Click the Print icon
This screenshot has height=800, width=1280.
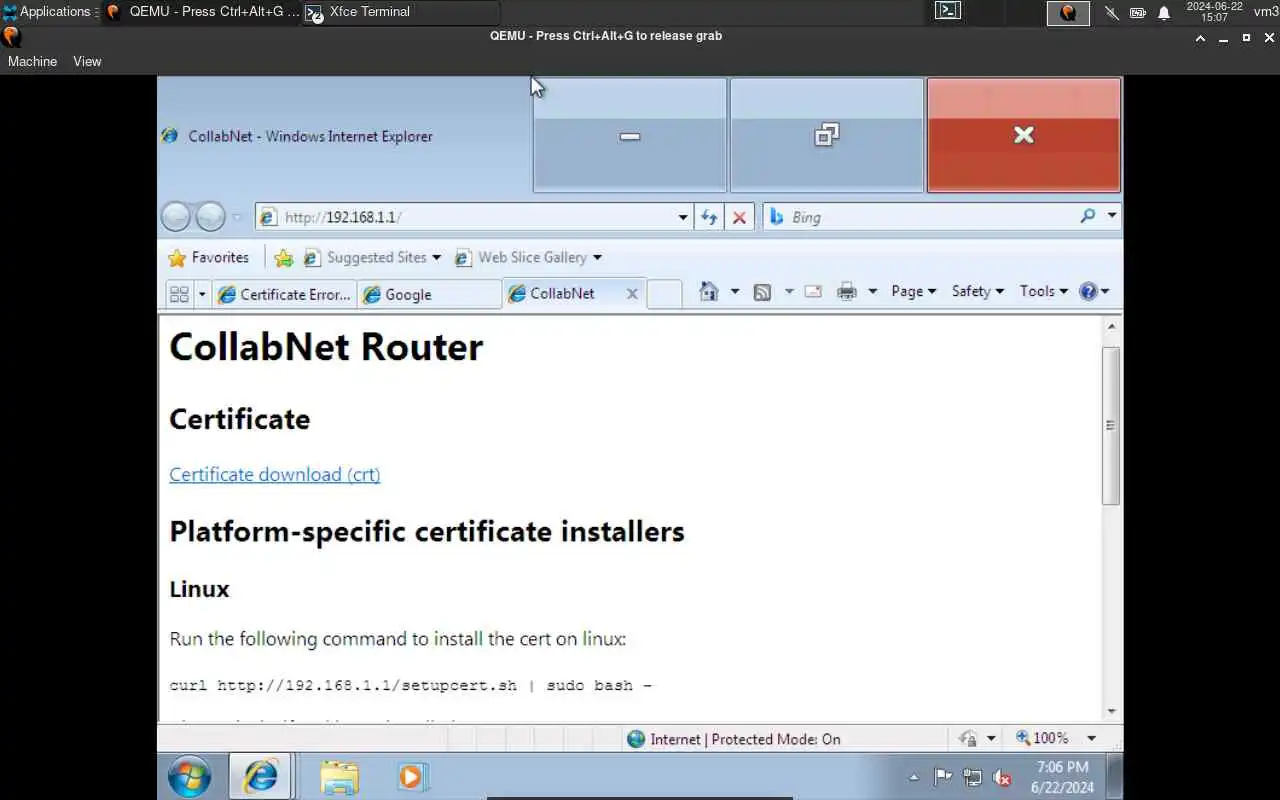[x=847, y=291]
